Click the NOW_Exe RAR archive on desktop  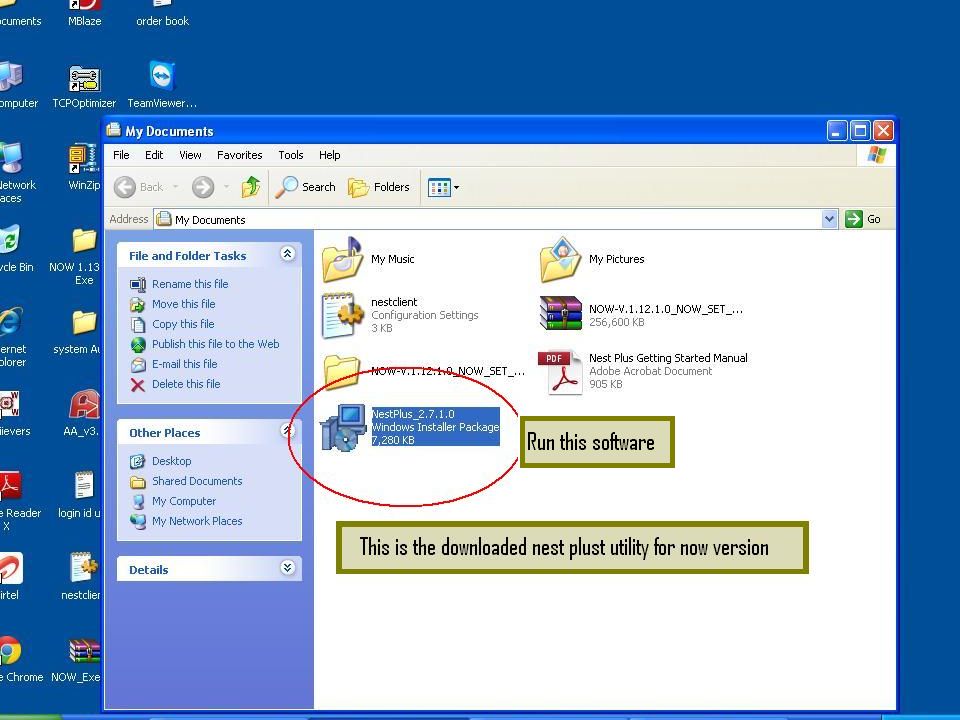(x=77, y=660)
